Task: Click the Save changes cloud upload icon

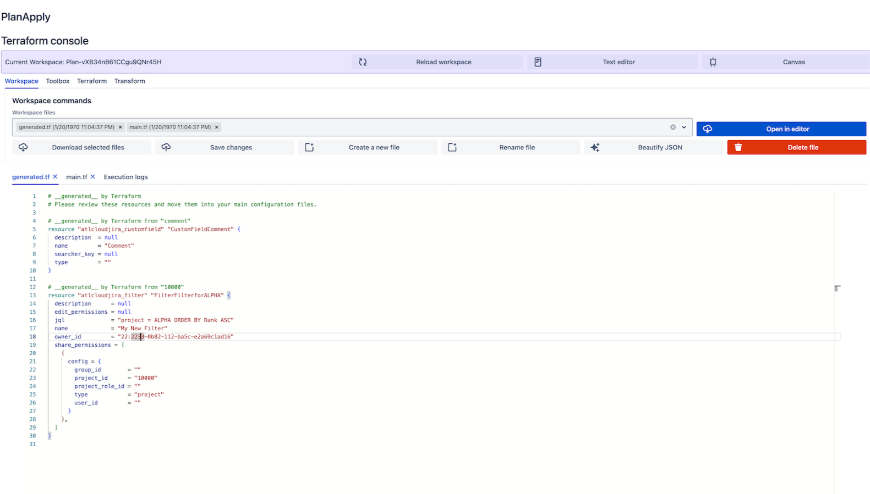Action: [166, 147]
